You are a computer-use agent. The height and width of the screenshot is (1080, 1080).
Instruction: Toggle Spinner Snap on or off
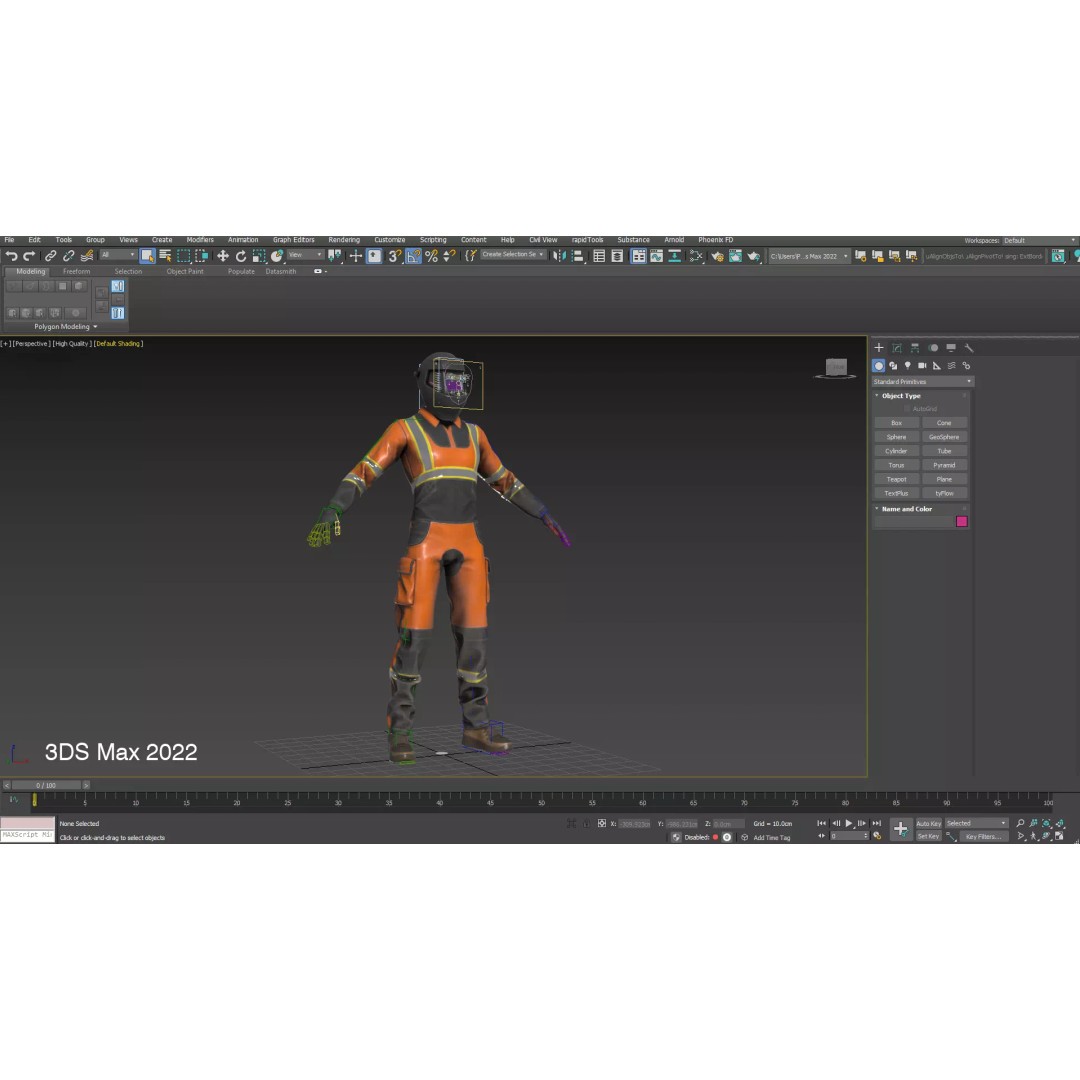click(x=449, y=256)
